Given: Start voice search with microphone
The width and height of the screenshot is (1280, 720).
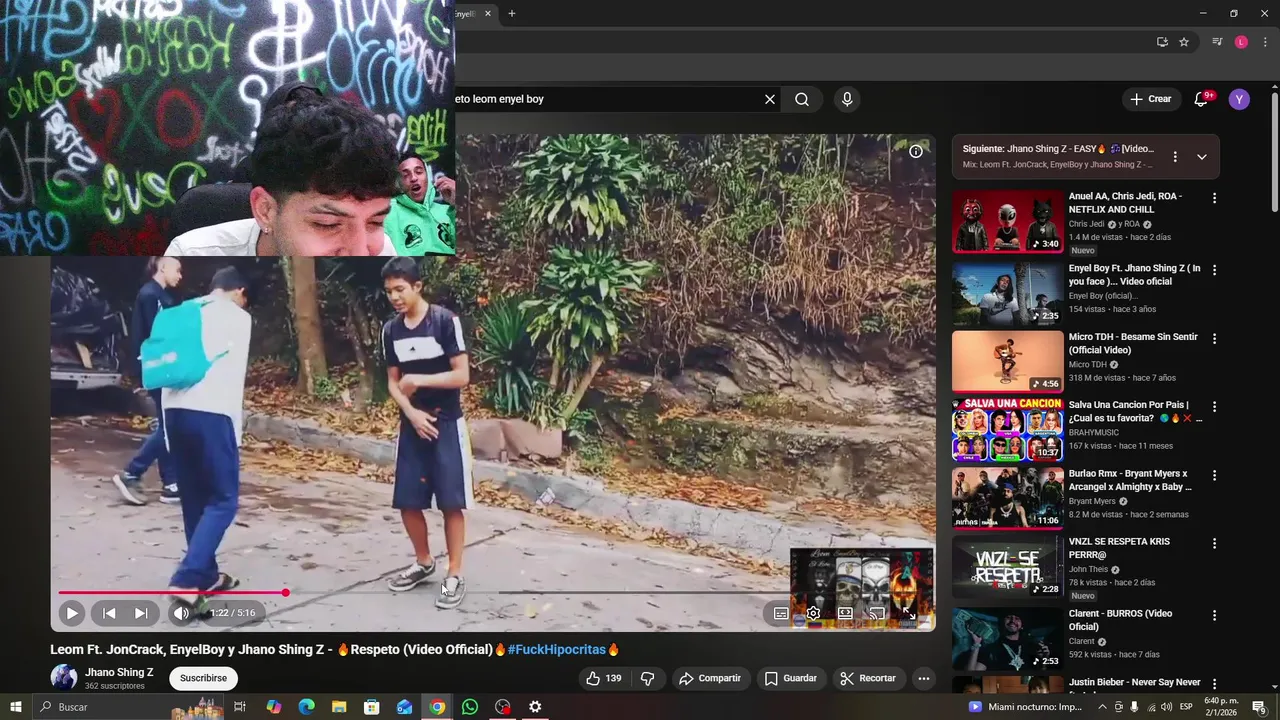Looking at the screenshot, I should (847, 99).
